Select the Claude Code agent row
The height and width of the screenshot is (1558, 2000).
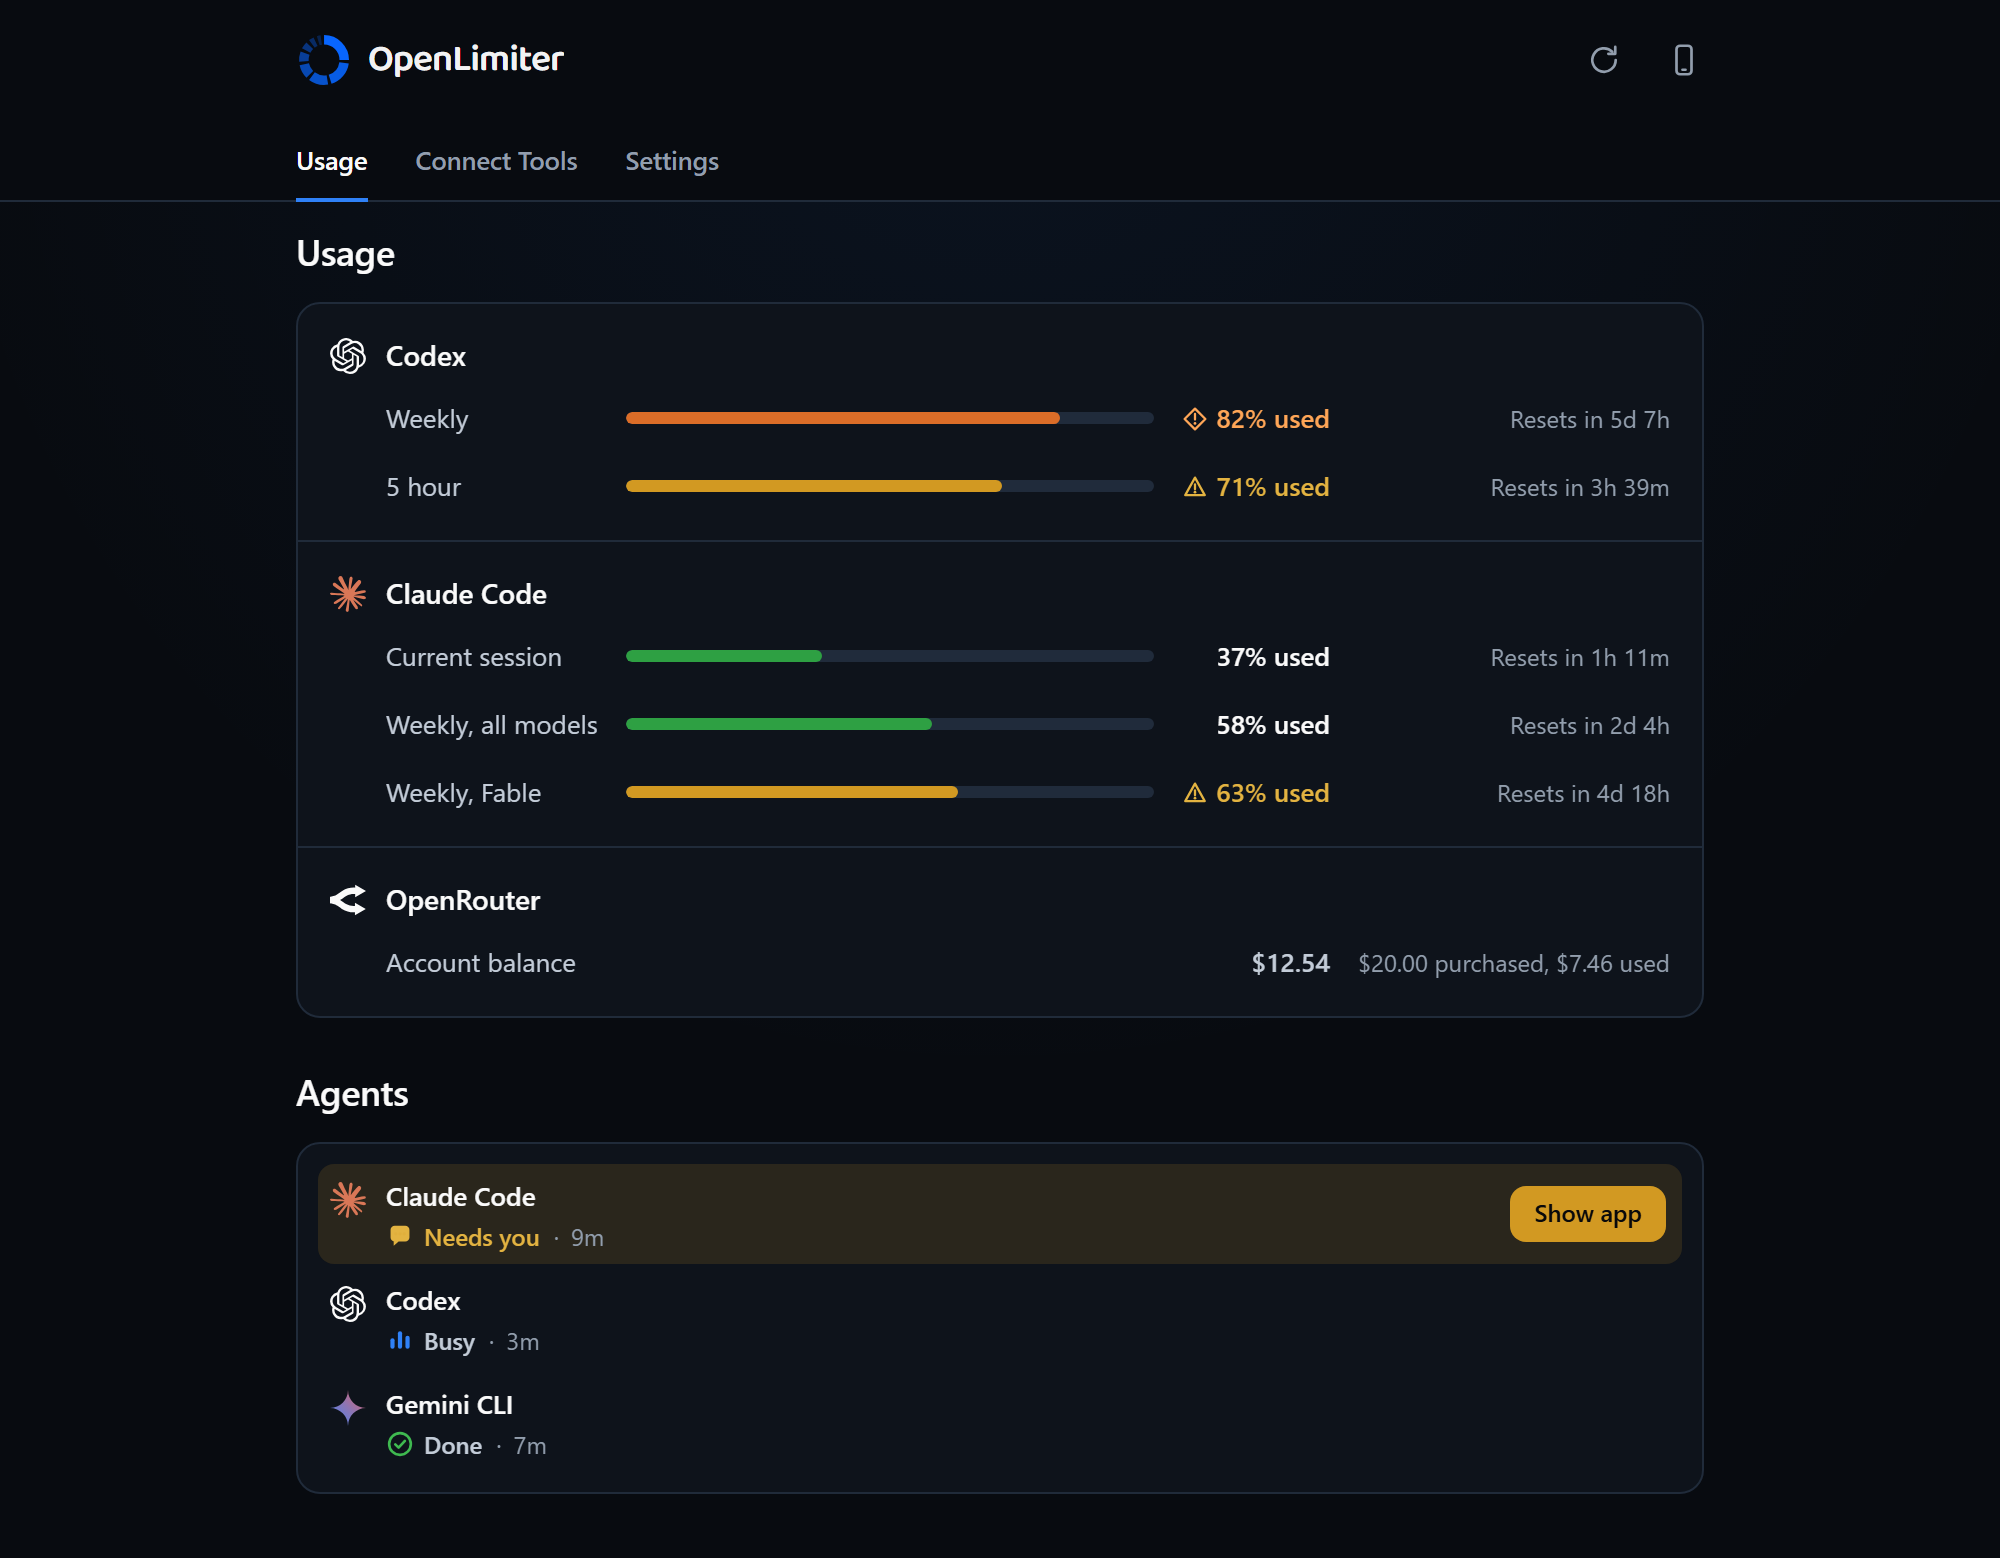pyautogui.click(x=1000, y=1214)
